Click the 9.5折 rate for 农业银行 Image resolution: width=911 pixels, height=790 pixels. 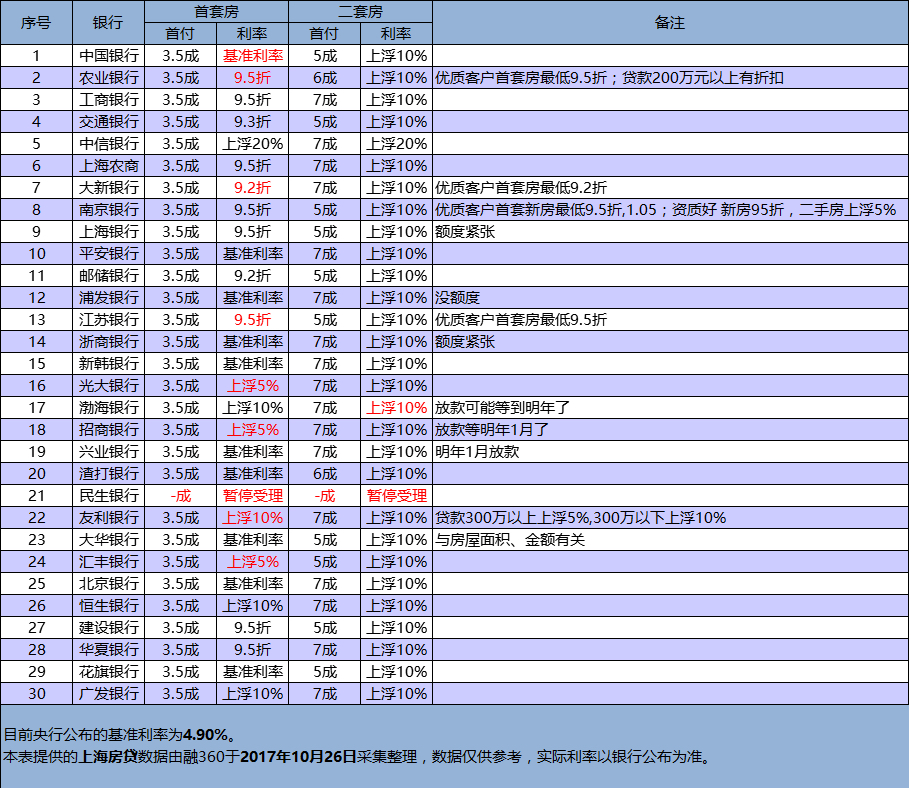(252, 78)
